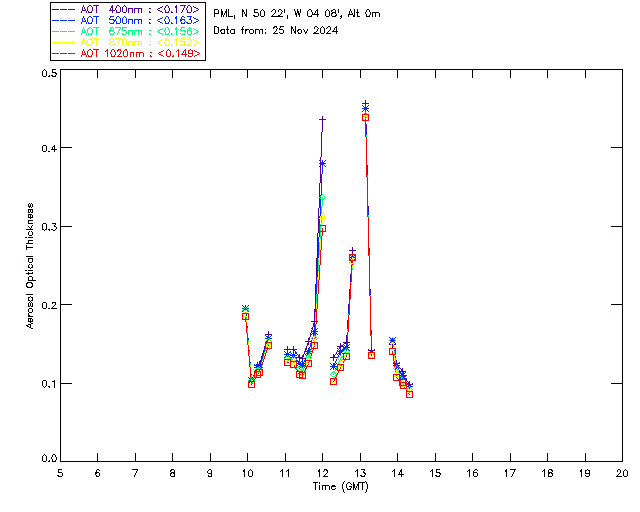
Task: Click the purple dashed line in legend
Action: pos(64,9)
